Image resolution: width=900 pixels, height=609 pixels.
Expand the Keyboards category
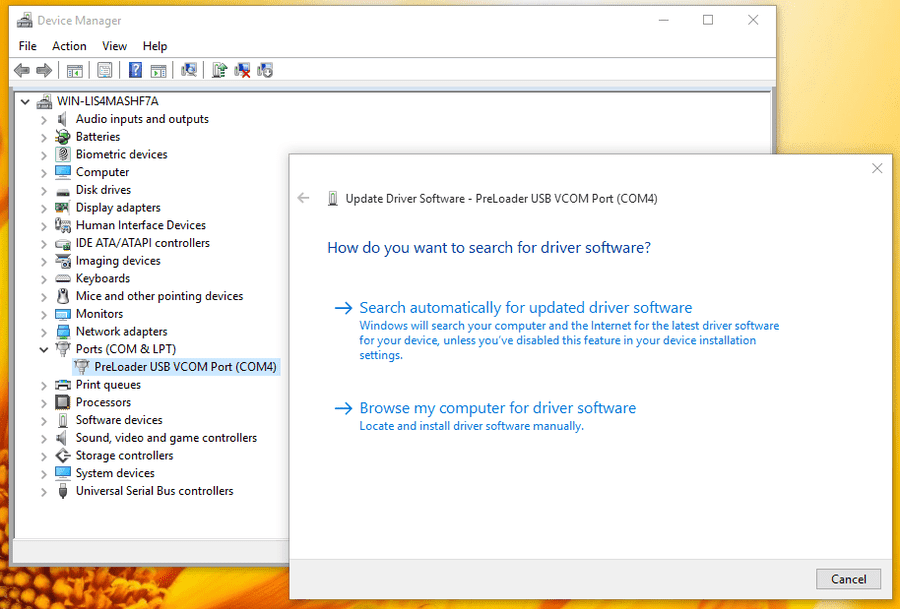click(44, 279)
